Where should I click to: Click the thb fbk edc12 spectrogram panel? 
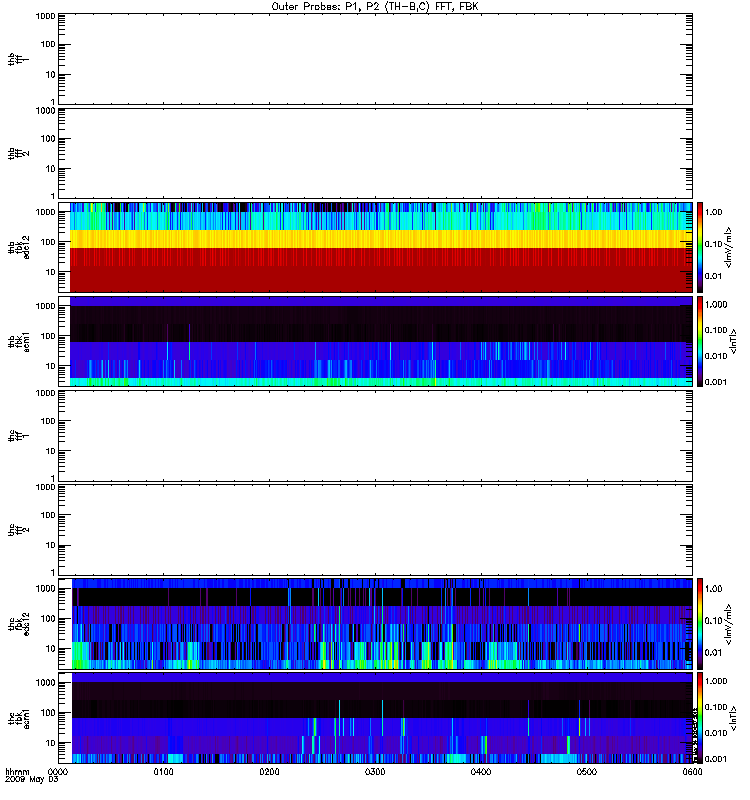376,247
